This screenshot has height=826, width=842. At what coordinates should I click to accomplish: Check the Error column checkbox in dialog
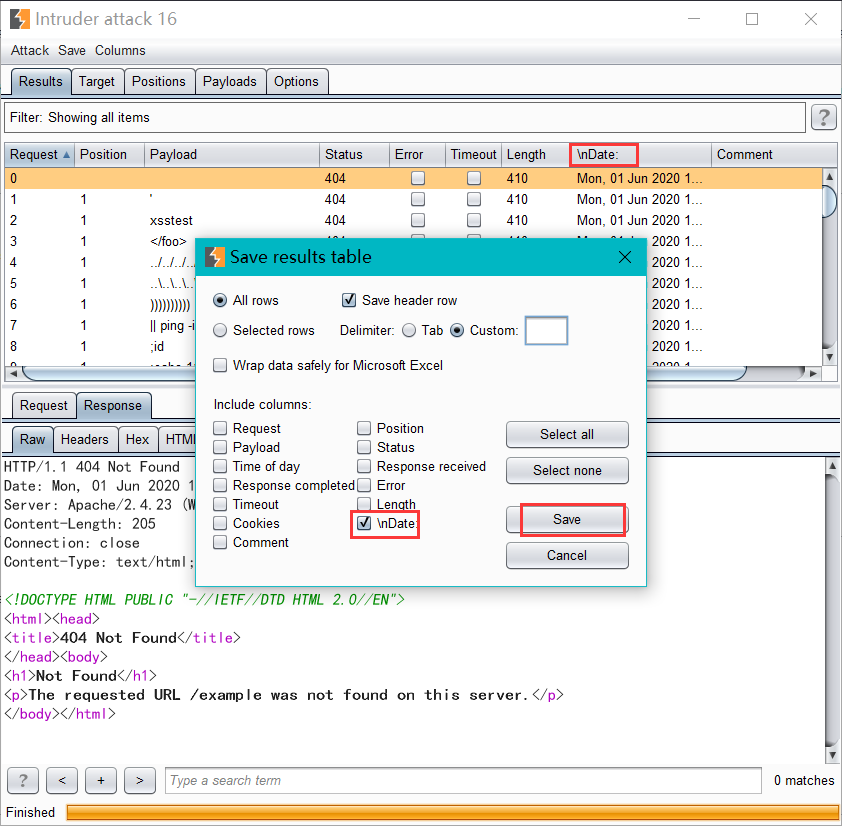(x=364, y=485)
